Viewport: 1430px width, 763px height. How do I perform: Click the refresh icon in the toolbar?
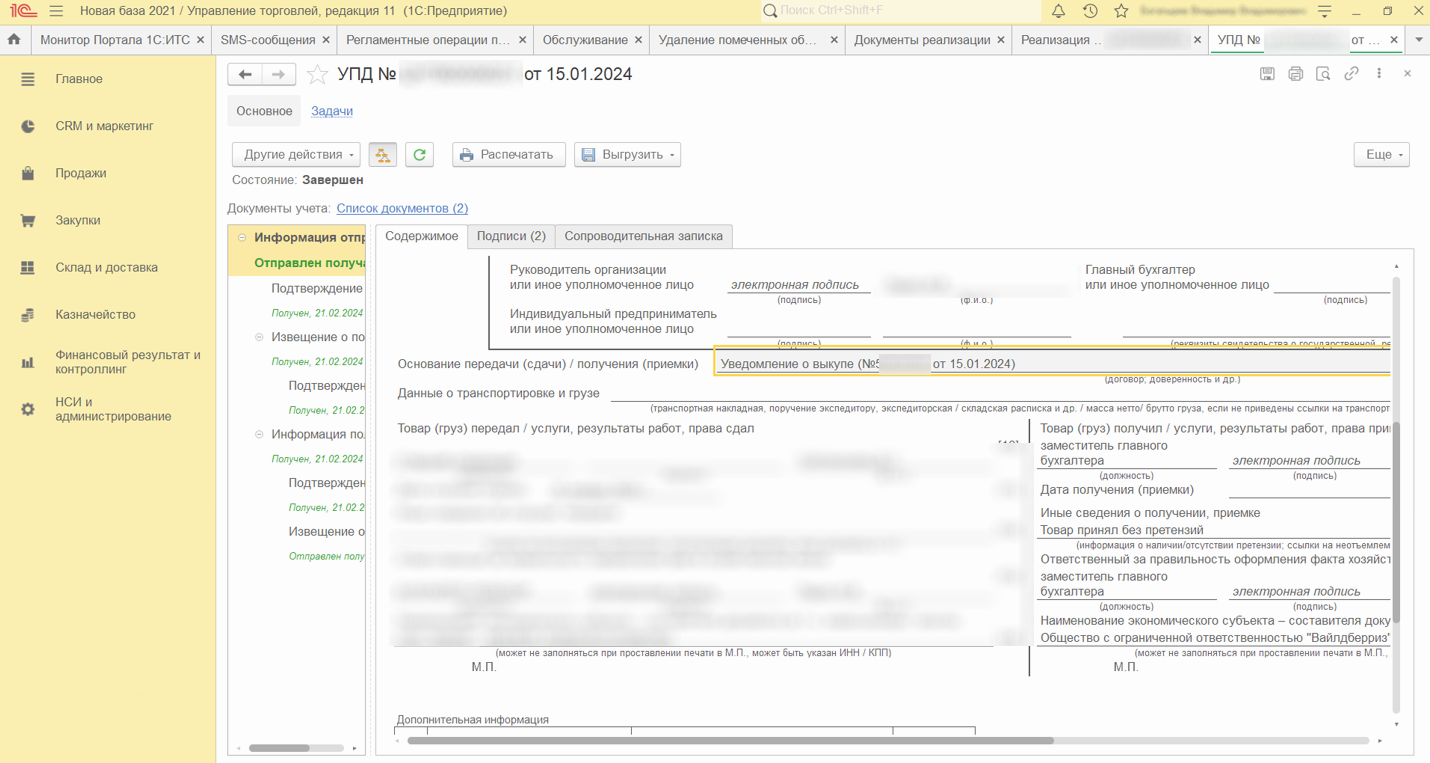[x=420, y=155]
